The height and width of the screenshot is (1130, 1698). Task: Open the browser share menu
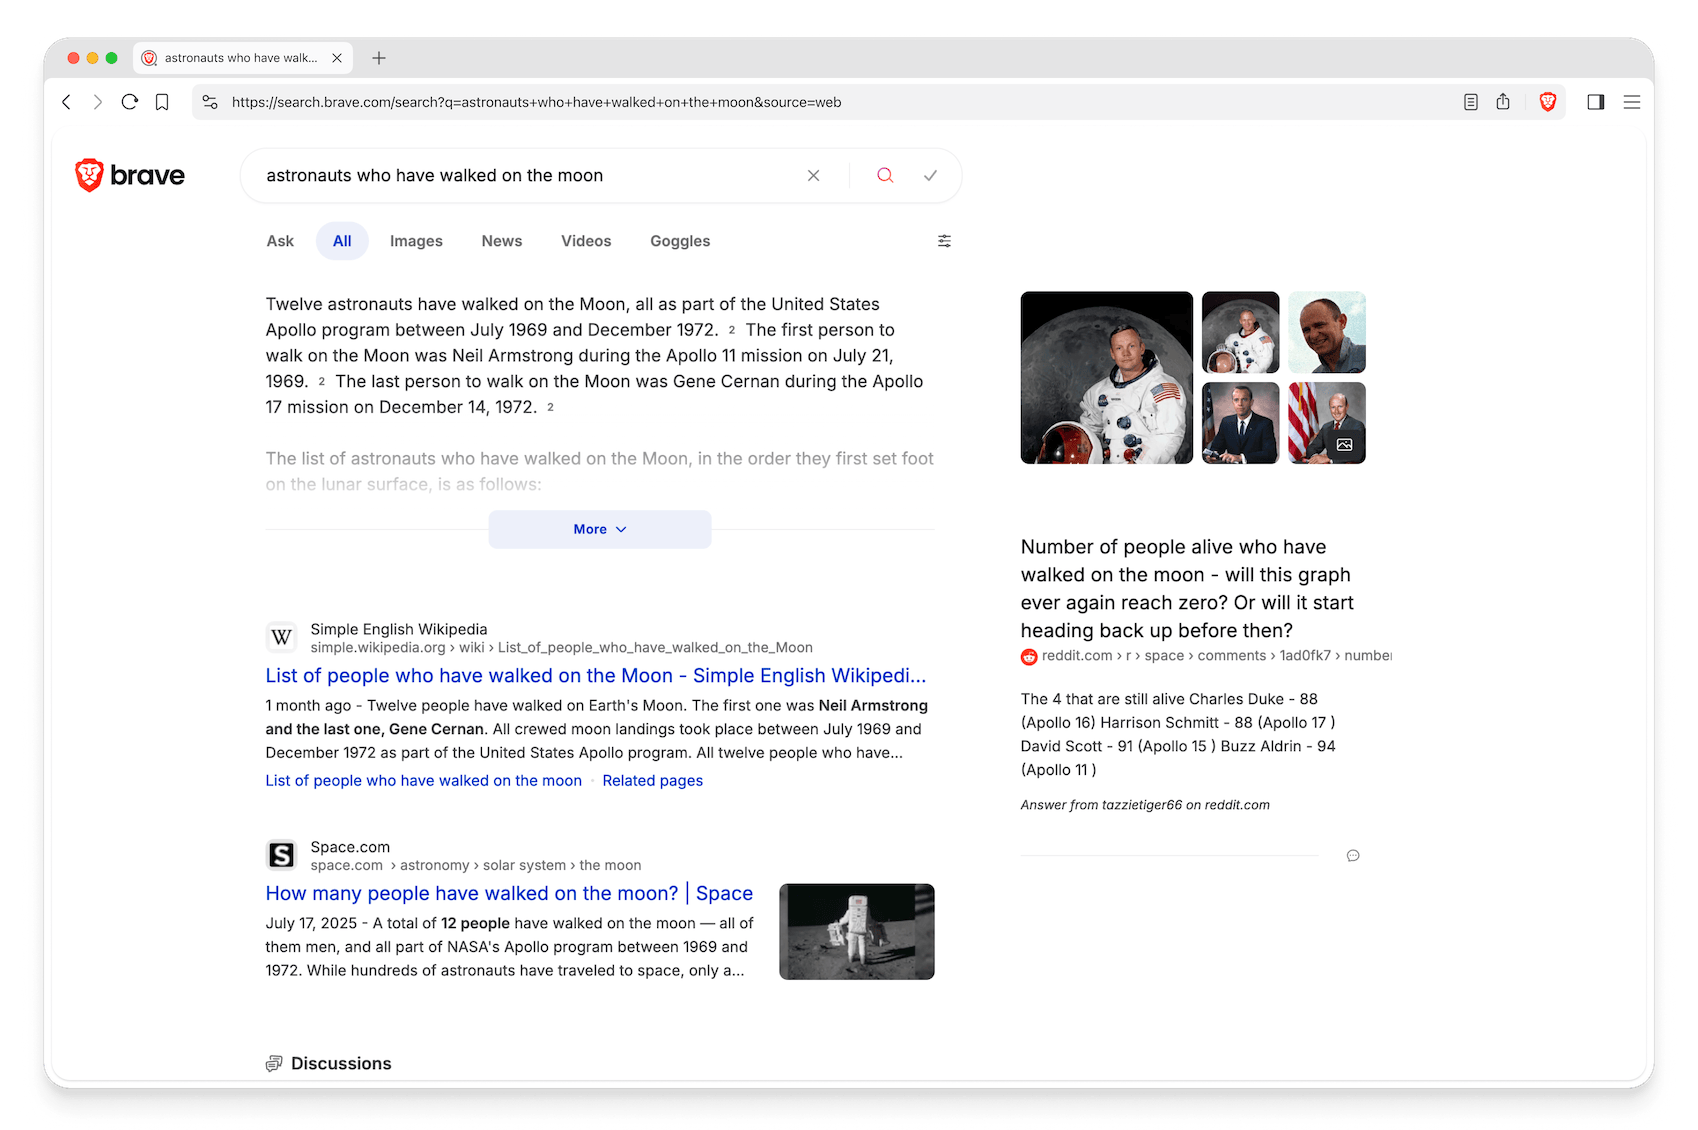coord(1503,102)
